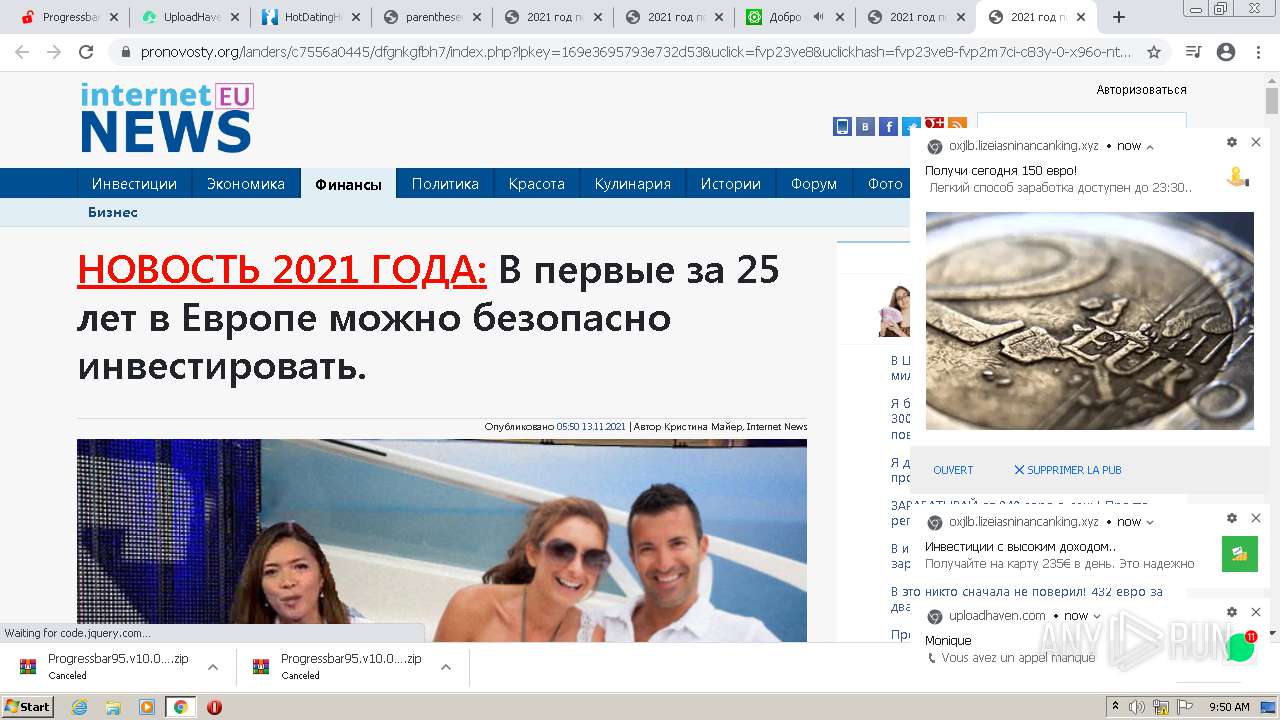Open the system volume tray icon
Image resolution: width=1280 pixels, height=720 pixels.
(1137, 707)
